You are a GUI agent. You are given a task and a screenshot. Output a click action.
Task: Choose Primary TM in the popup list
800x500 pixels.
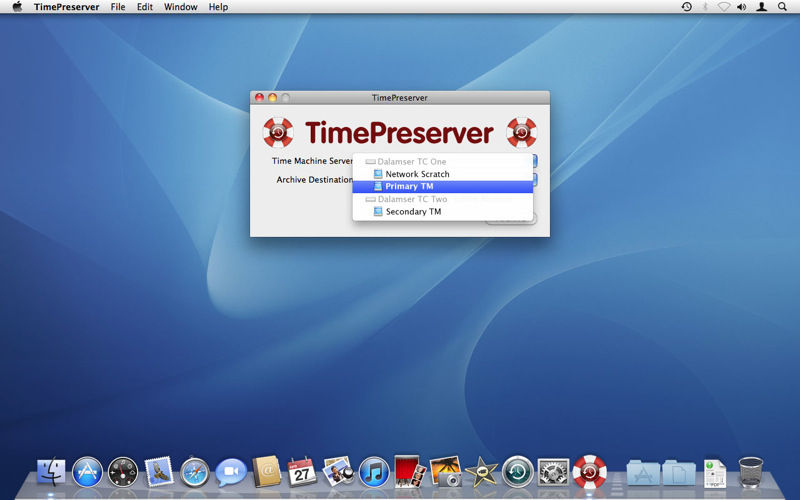coord(443,186)
